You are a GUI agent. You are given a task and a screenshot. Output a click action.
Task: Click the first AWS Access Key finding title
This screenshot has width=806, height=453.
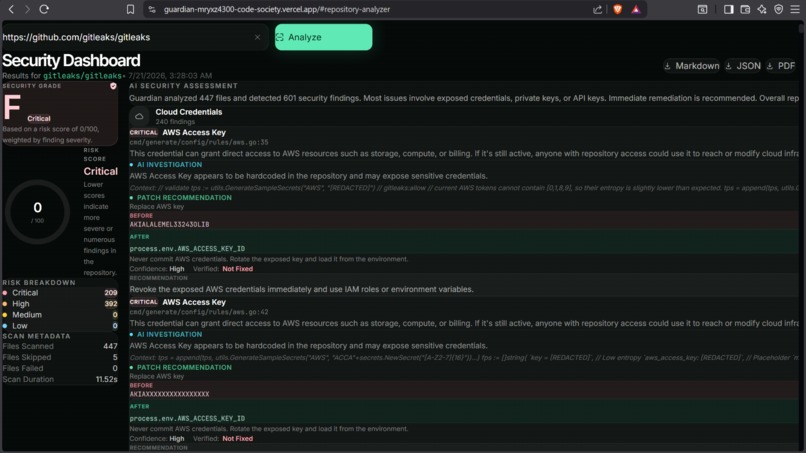coord(194,132)
